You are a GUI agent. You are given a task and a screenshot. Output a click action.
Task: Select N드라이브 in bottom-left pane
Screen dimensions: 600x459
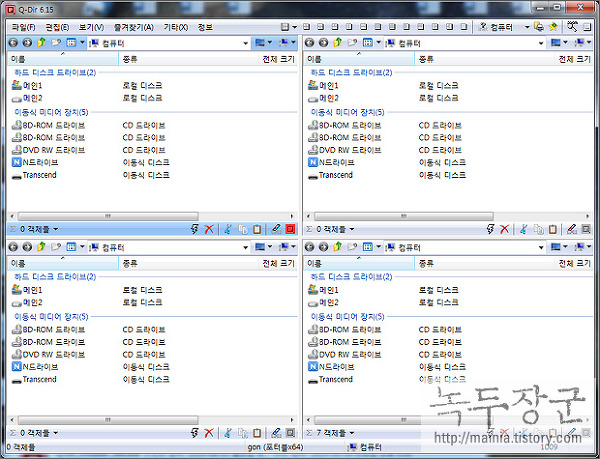(x=35, y=366)
